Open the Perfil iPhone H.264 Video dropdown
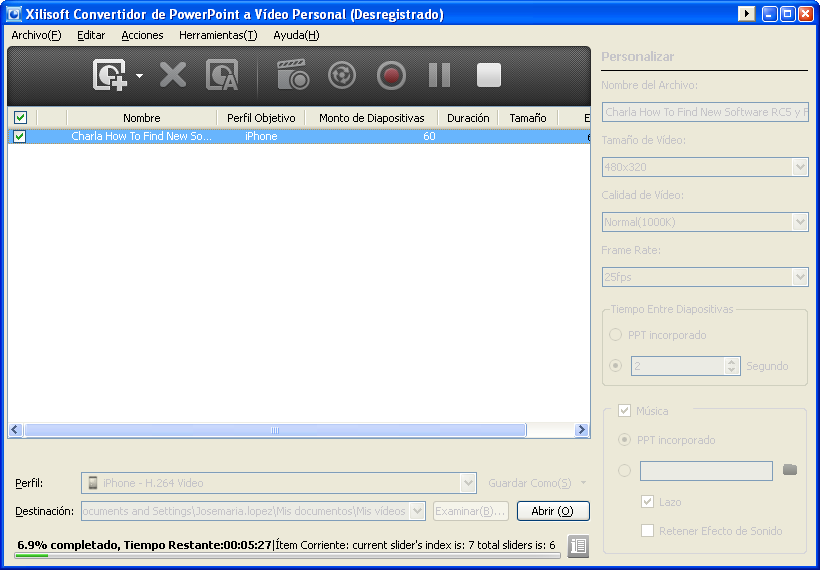The width and height of the screenshot is (820, 570). point(468,483)
